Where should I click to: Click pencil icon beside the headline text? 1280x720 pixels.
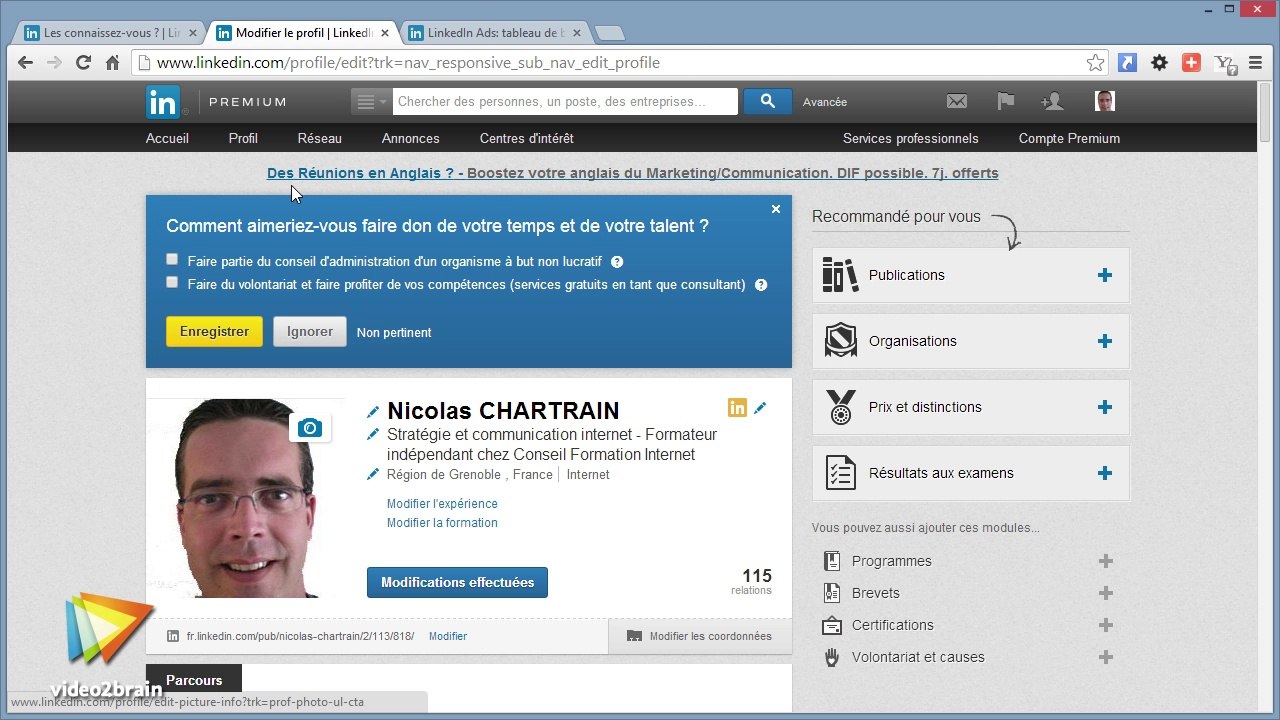pyautogui.click(x=373, y=434)
